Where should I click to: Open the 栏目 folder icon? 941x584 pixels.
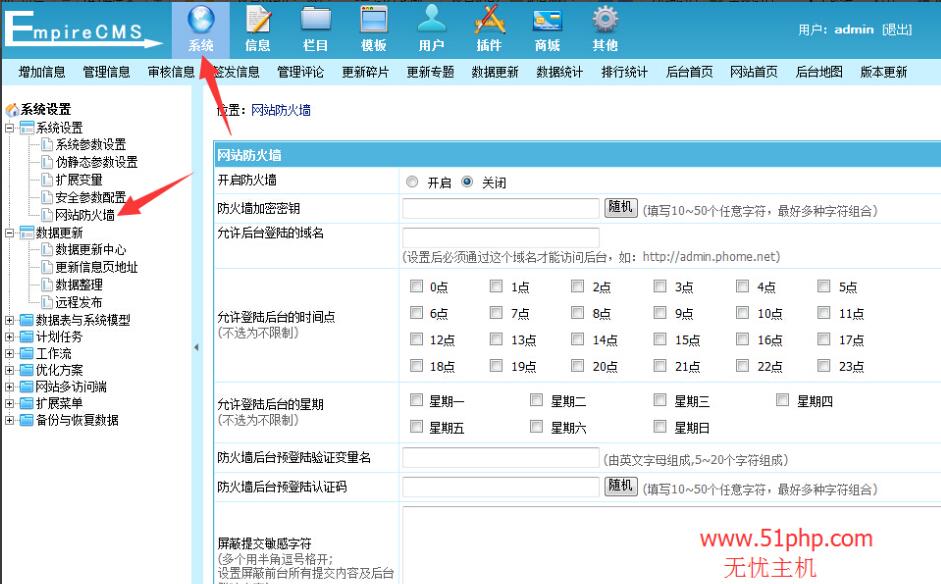pos(316,27)
